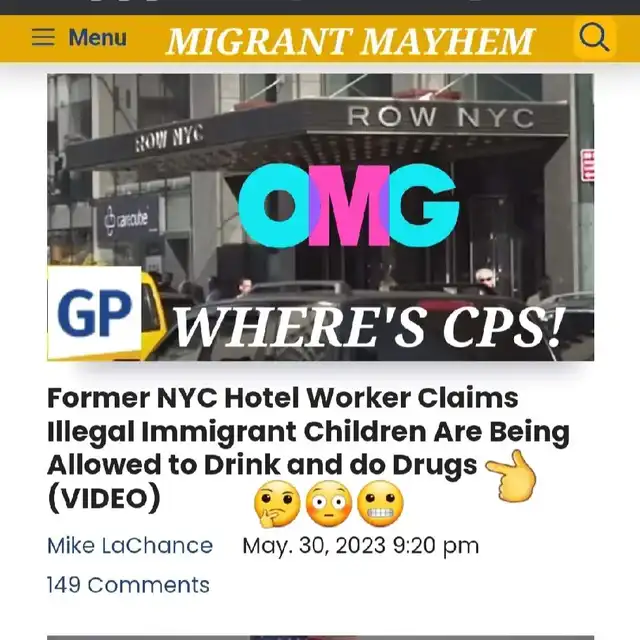Open the hamburger menu icon
The height and width of the screenshot is (640, 640).
tap(43, 37)
